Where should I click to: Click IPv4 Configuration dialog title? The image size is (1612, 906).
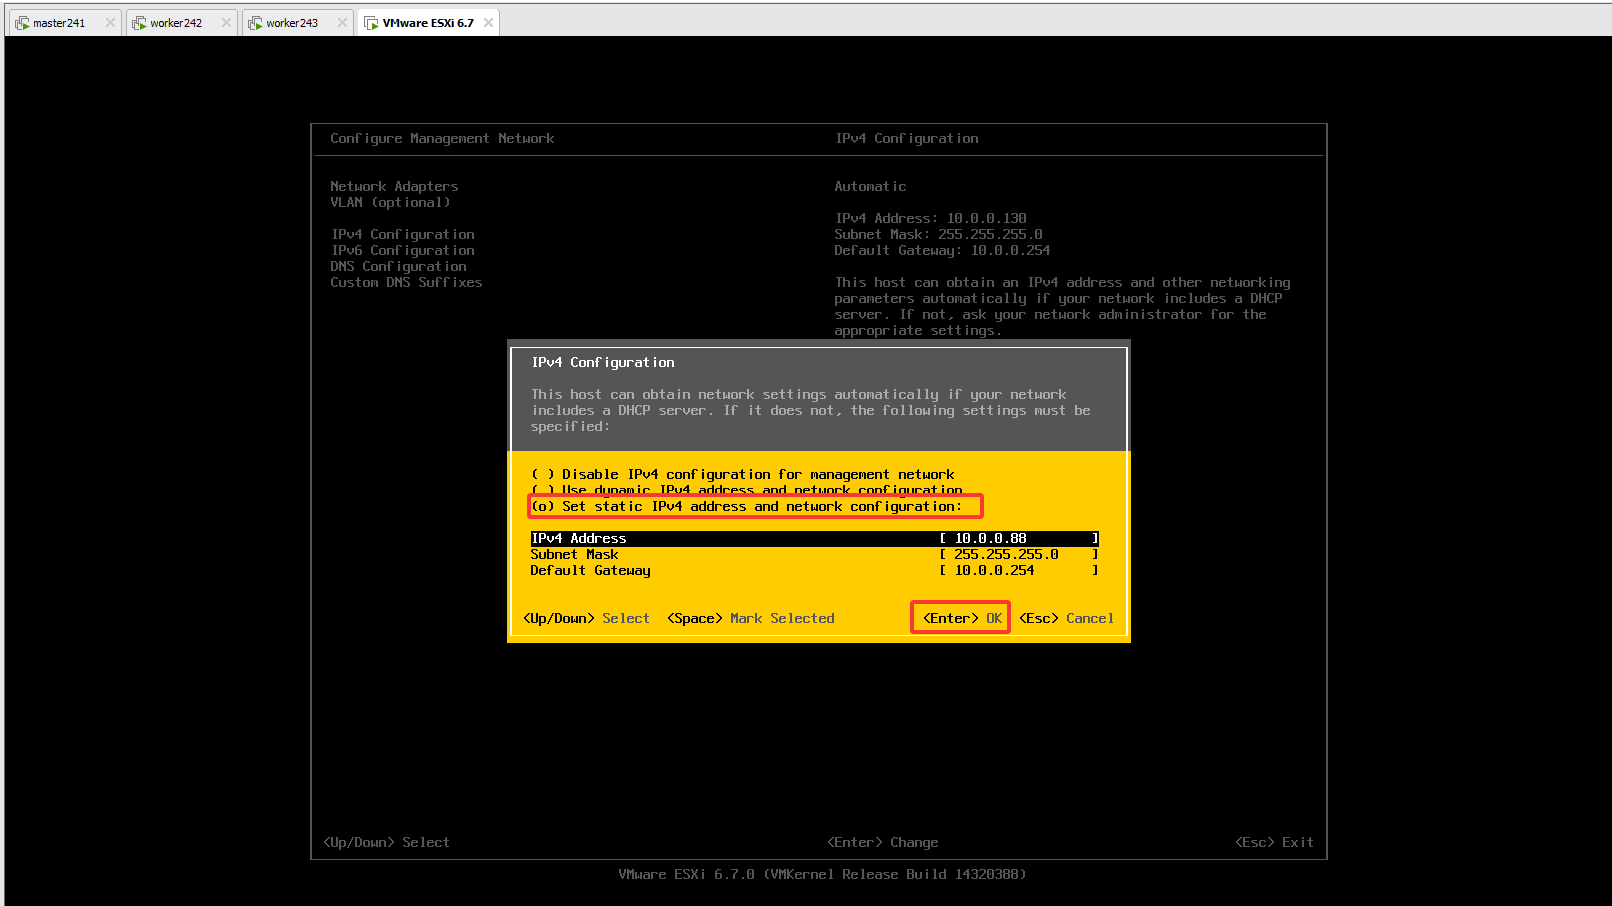coord(603,362)
